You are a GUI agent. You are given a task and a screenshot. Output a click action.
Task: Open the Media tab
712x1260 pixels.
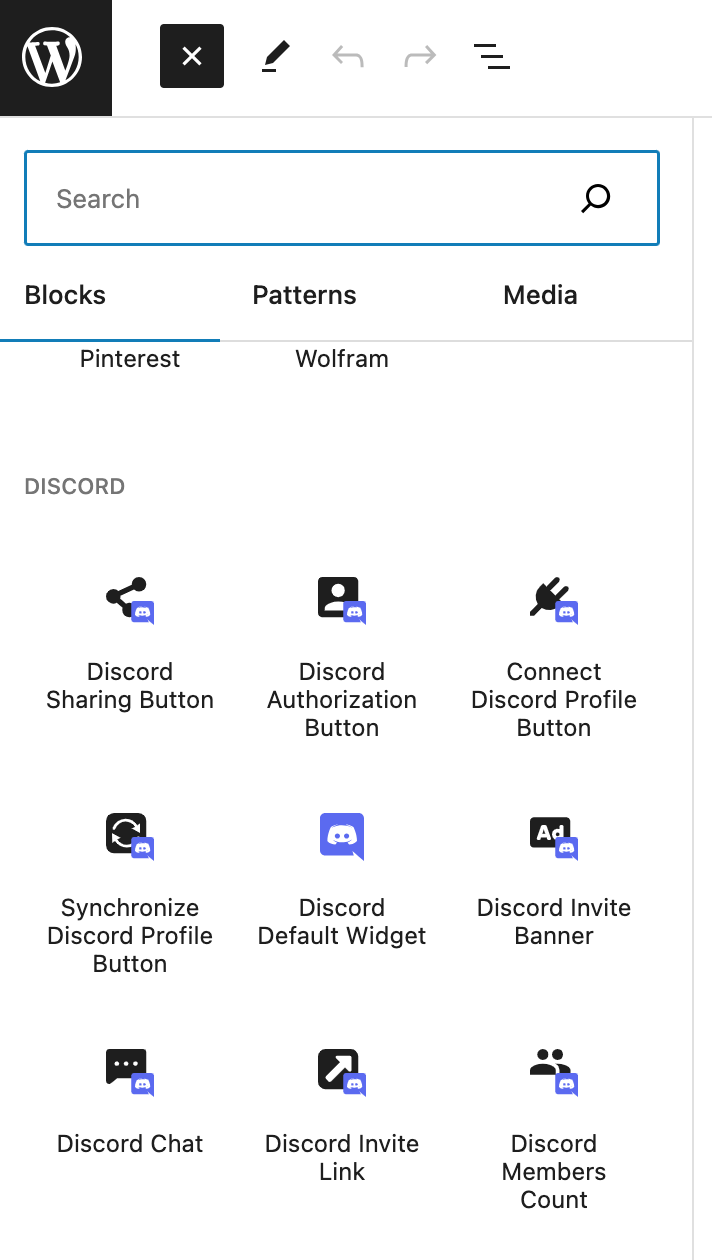coord(540,296)
